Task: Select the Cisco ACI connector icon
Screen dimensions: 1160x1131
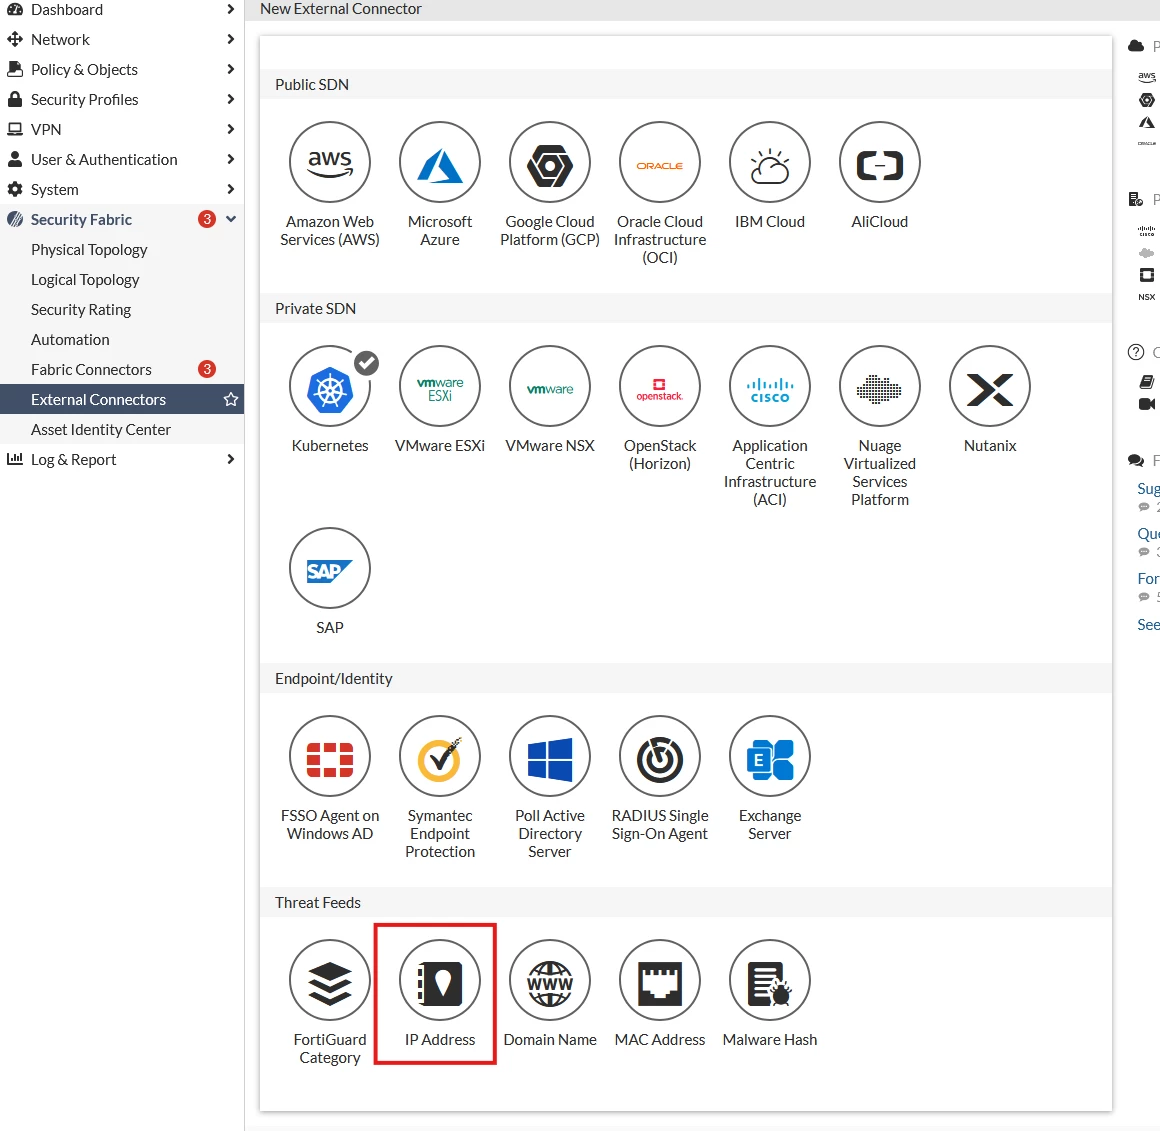Action: pos(769,386)
